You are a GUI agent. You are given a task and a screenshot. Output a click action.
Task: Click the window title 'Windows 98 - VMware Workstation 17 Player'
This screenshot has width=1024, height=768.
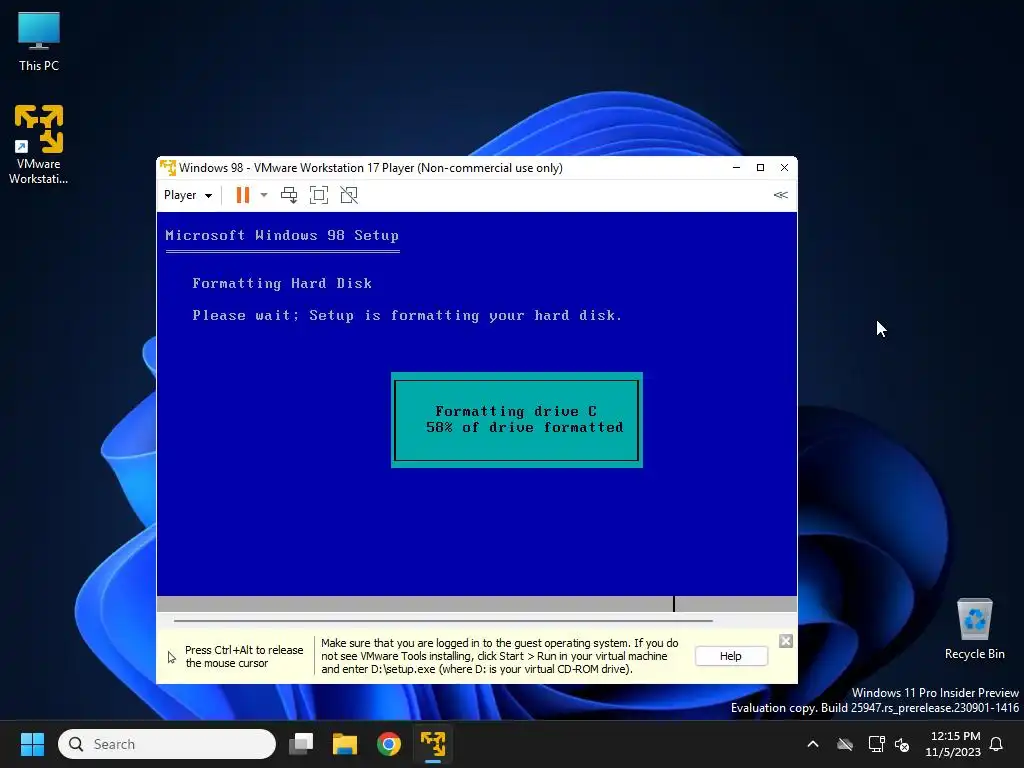pyautogui.click(x=371, y=168)
